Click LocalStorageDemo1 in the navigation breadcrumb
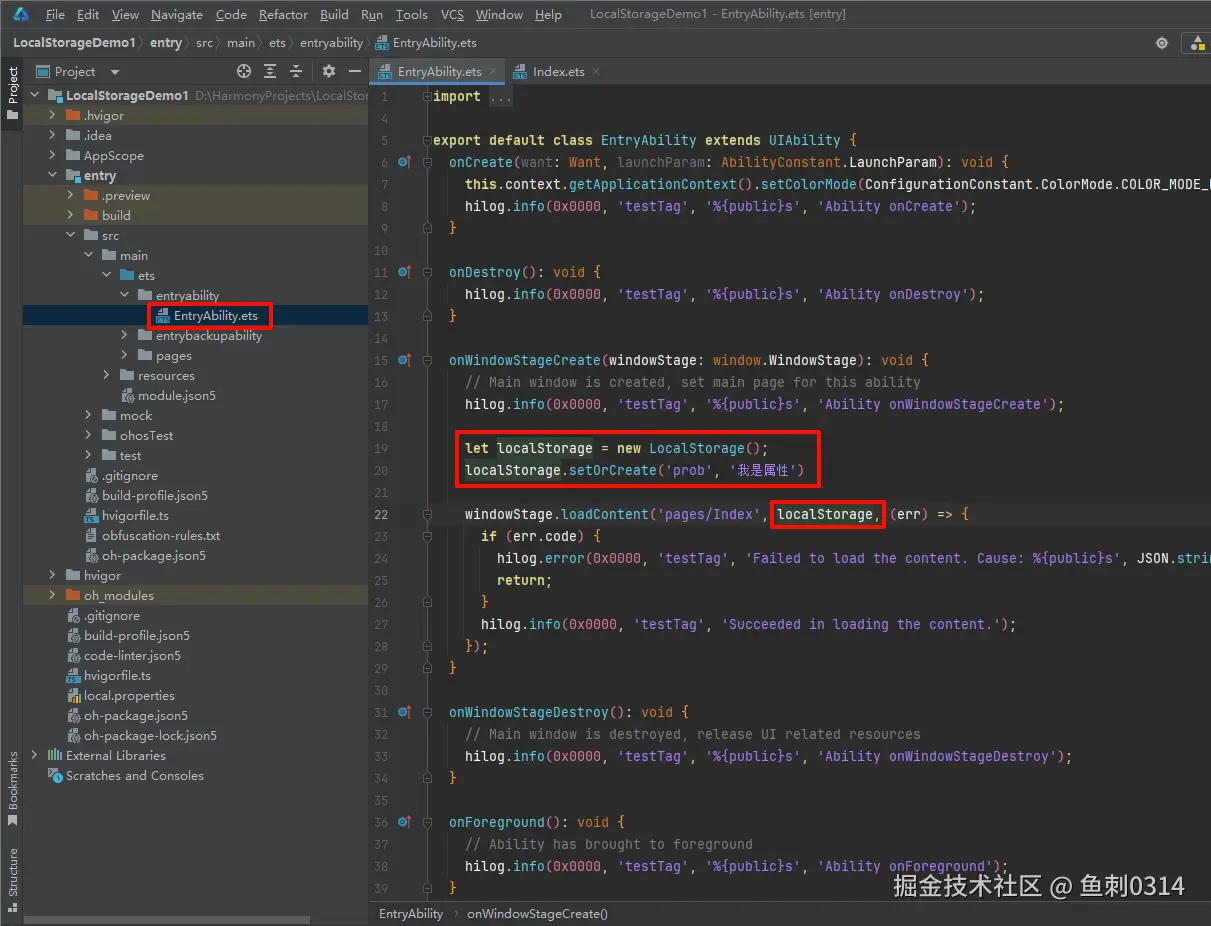Screen dimensions: 1211x926 click(x=74, y=43)
